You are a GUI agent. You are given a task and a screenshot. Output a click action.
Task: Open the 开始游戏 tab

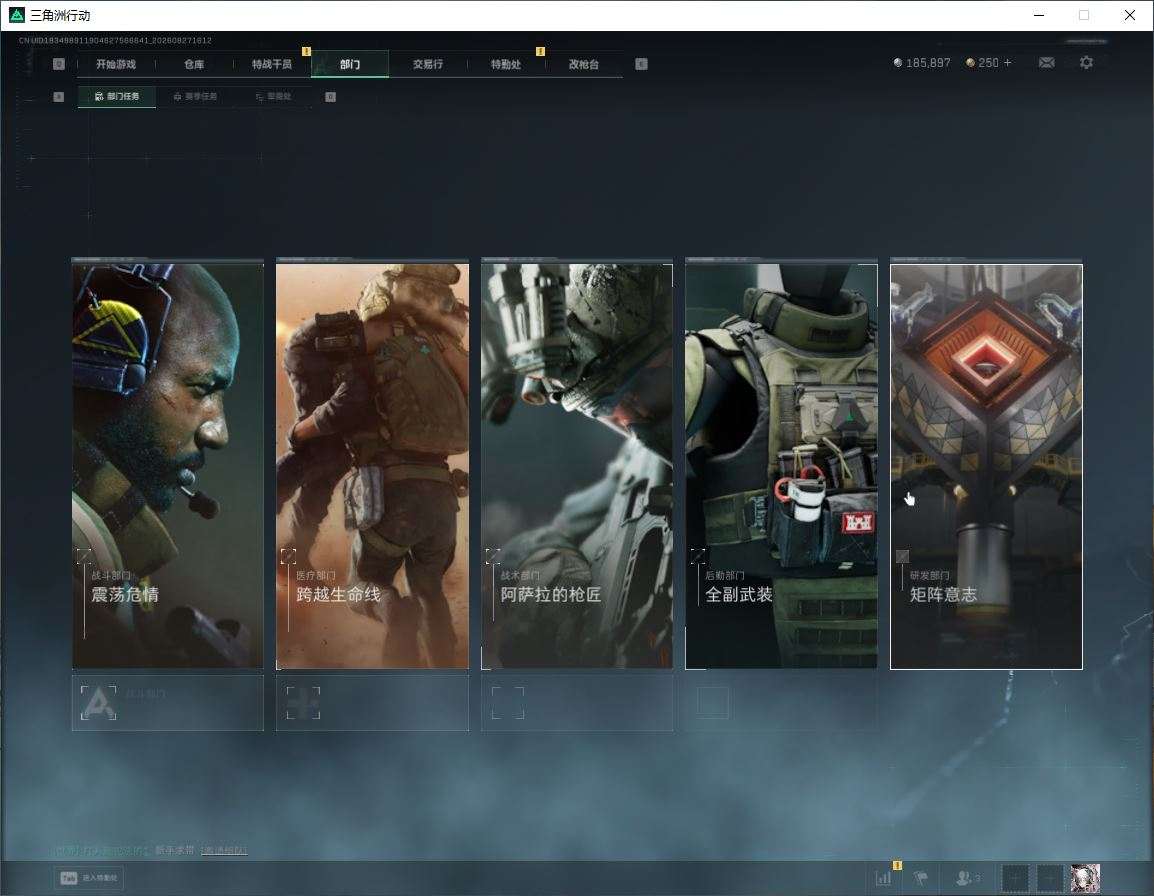tap(116, 64)
